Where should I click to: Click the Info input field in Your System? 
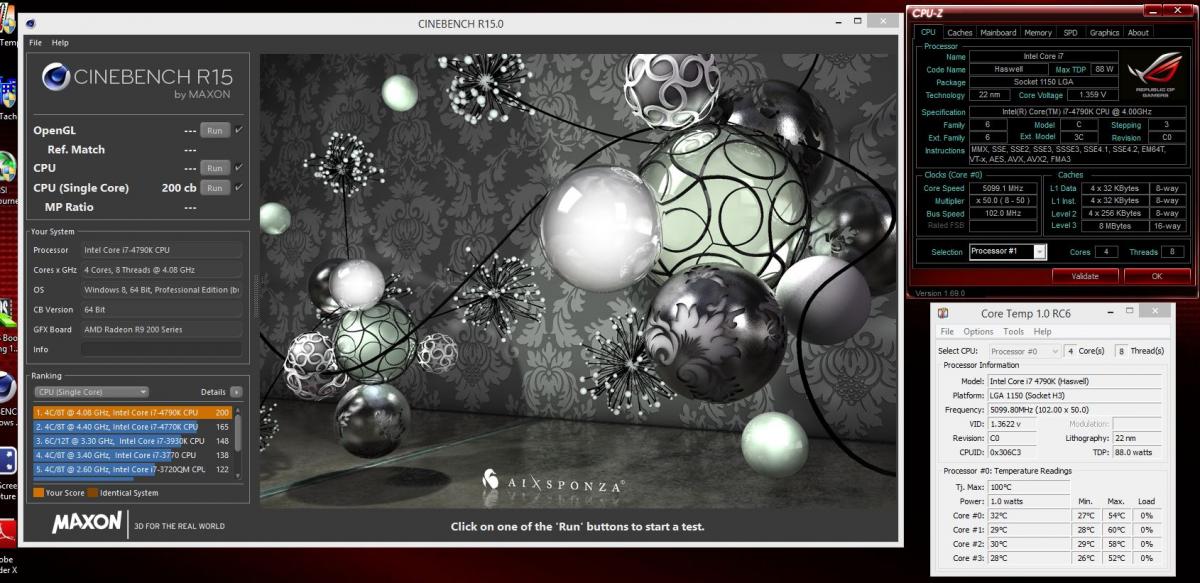161,349
